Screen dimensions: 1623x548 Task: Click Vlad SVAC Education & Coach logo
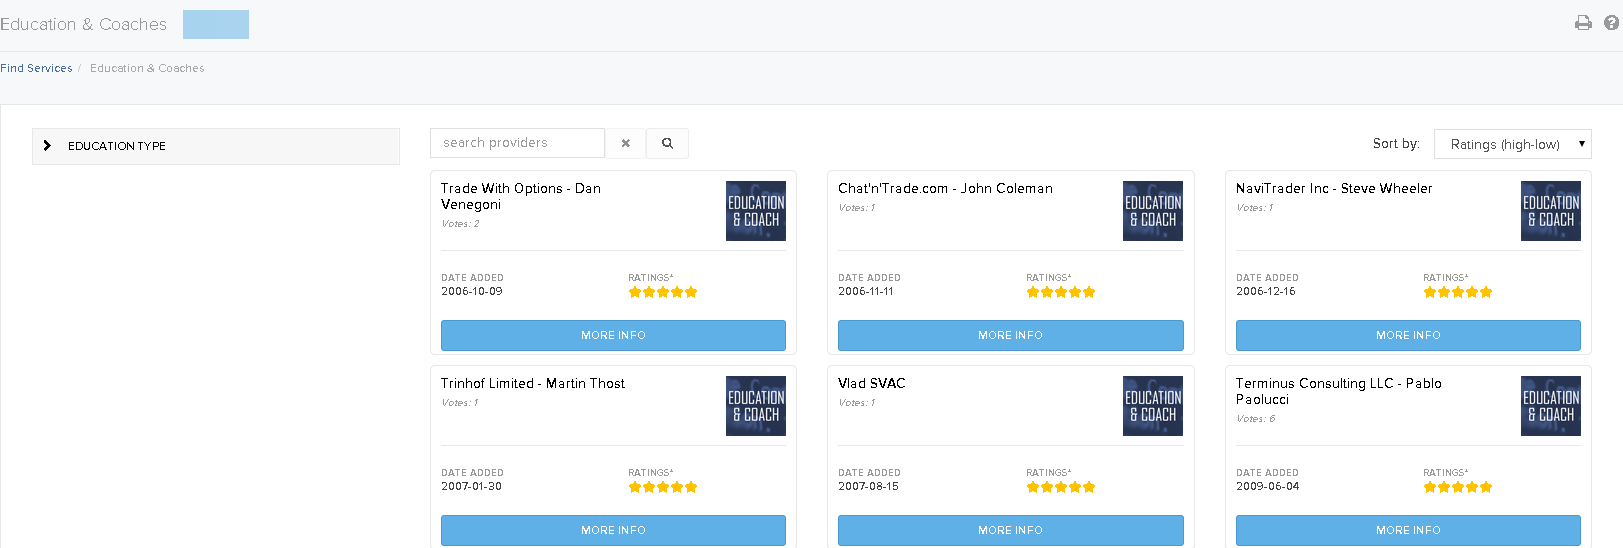point(1152,406)
